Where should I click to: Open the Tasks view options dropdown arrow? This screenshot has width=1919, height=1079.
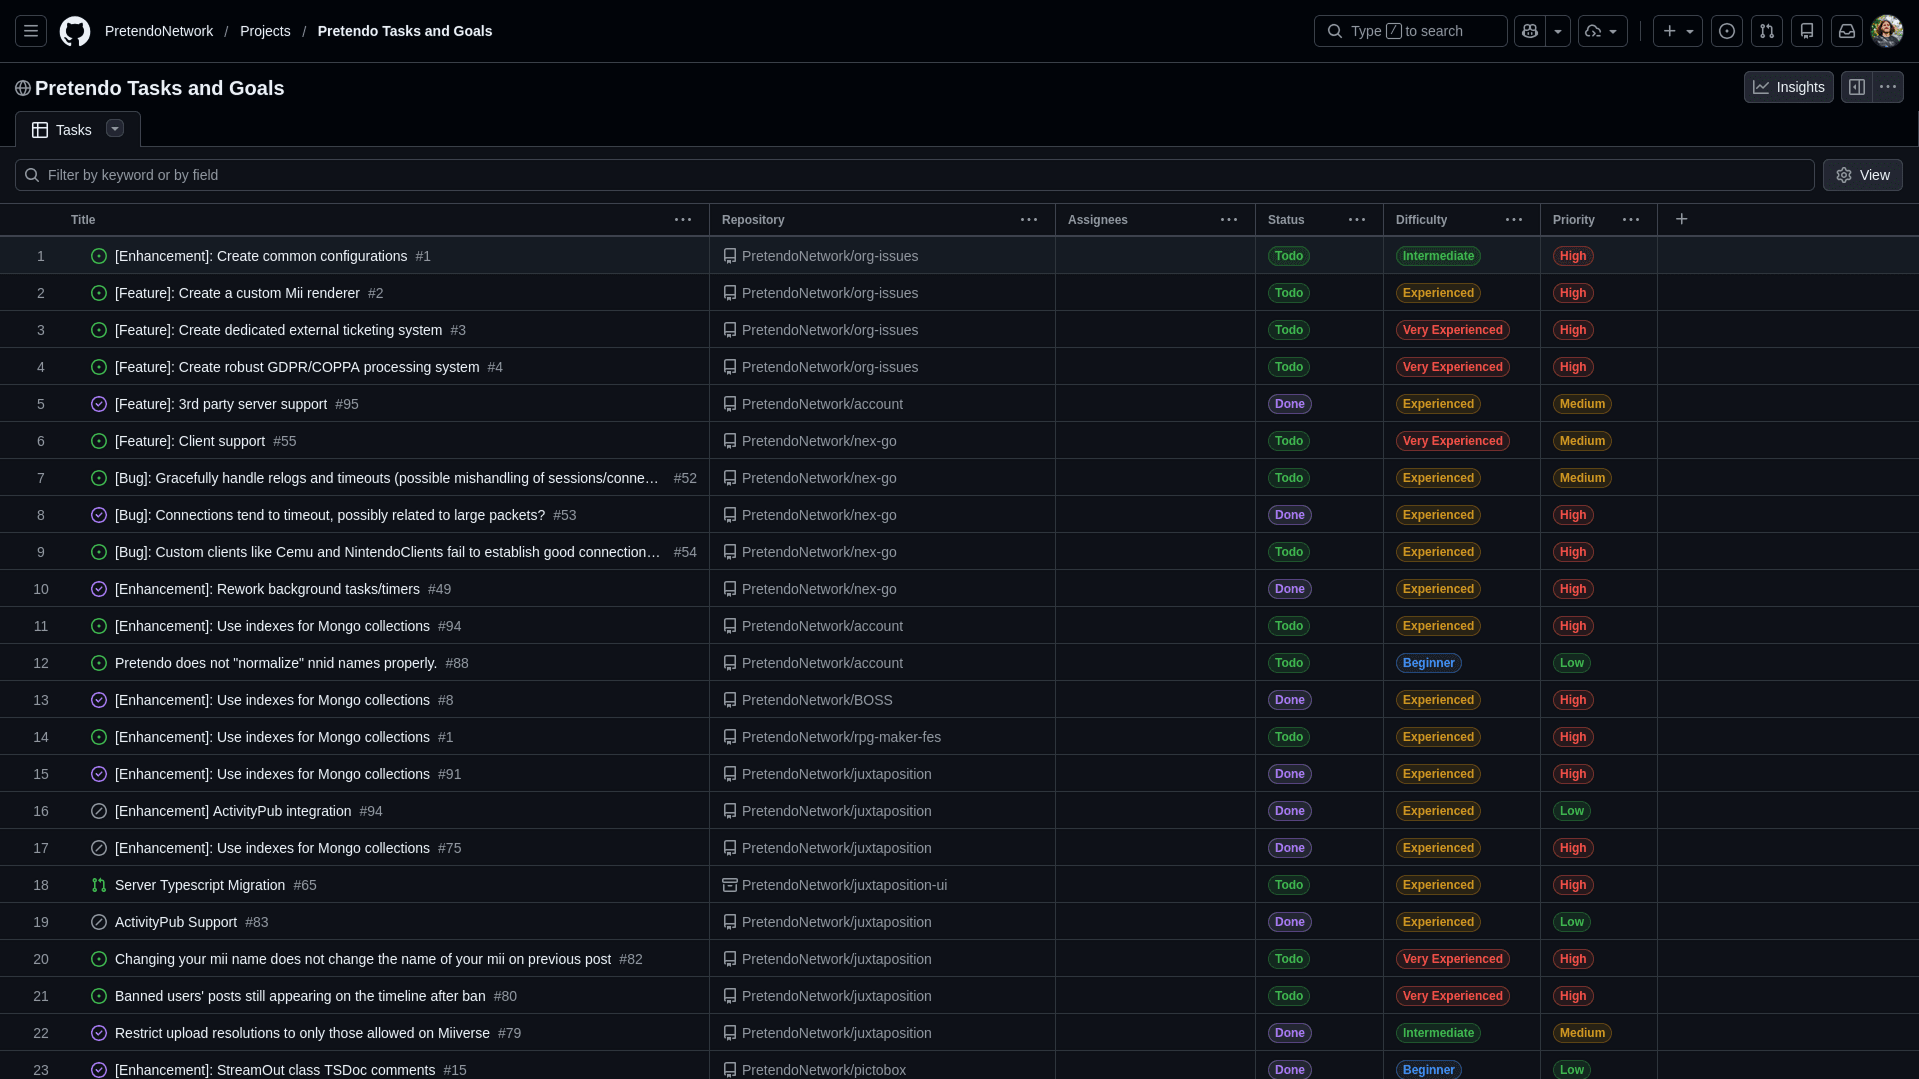pyautogui.click(x=115, y=129)
